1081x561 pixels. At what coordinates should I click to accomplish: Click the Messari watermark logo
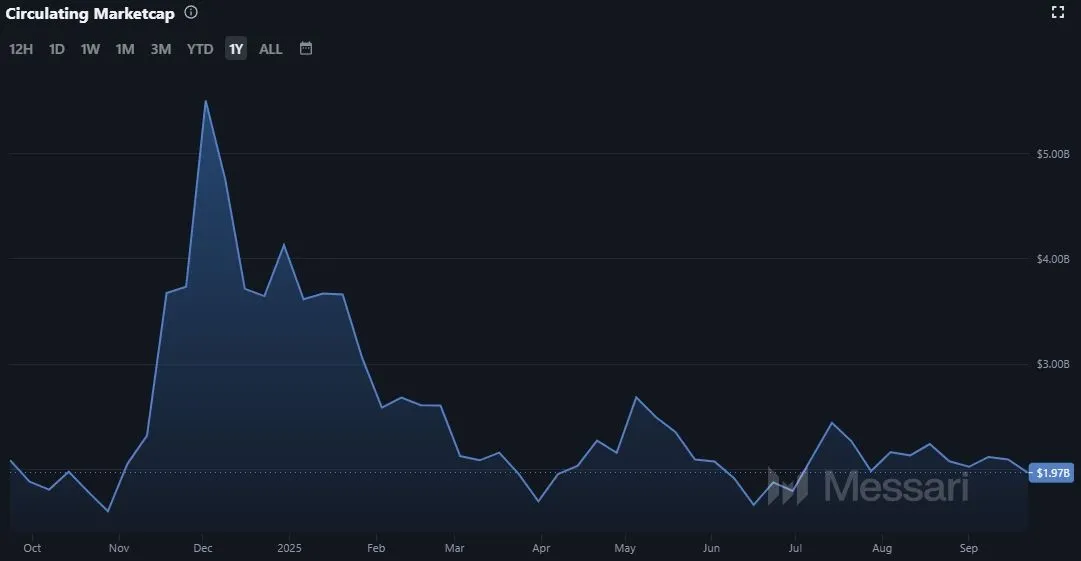868,486
